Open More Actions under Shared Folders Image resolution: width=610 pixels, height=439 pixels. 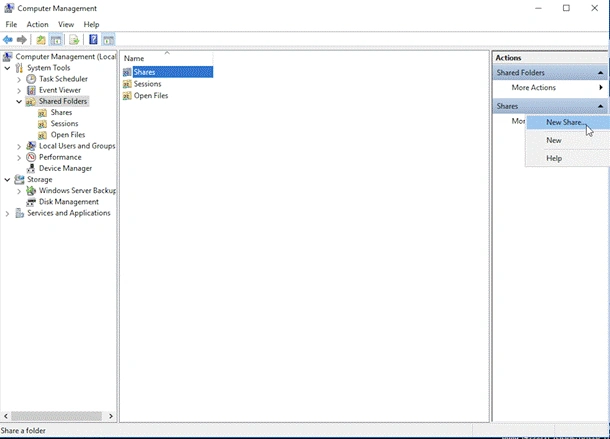550,88
